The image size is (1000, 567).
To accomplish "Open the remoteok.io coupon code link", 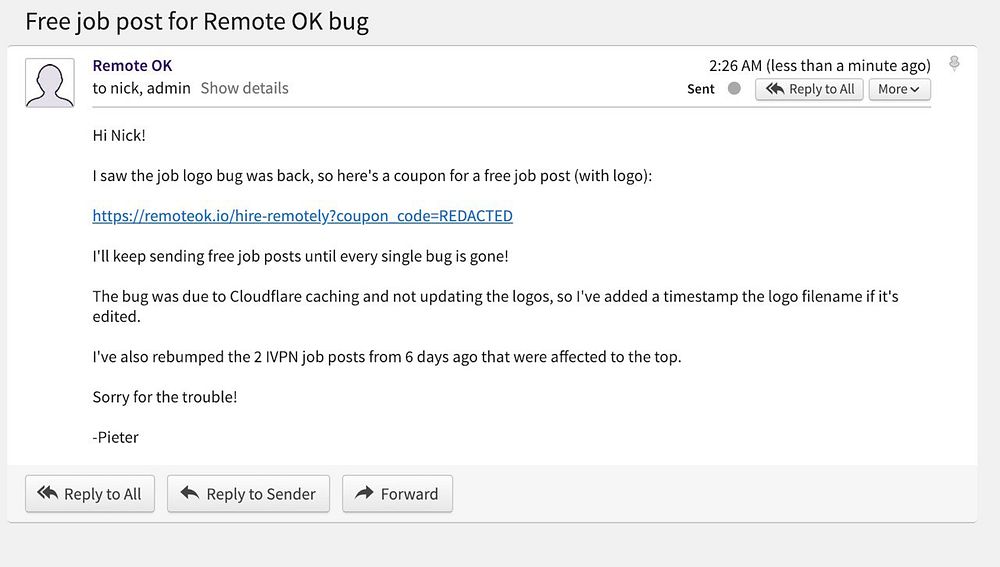I will tap(302, 216).
